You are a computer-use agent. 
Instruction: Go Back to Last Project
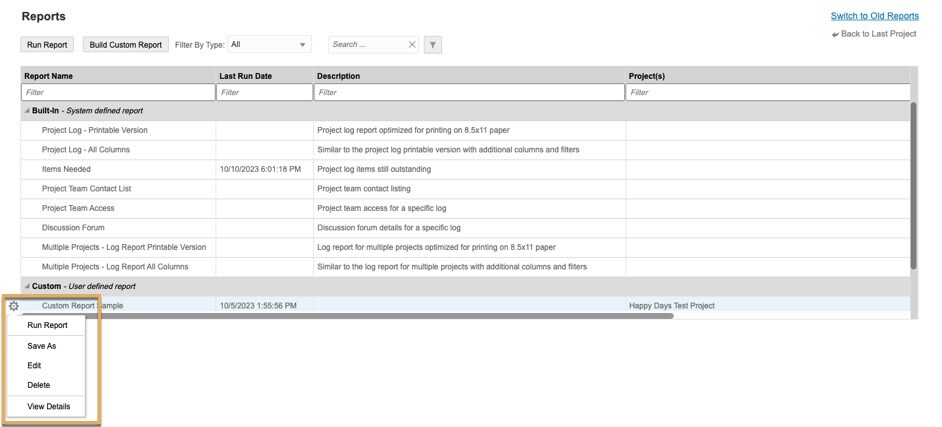click(x=875, y=34)
